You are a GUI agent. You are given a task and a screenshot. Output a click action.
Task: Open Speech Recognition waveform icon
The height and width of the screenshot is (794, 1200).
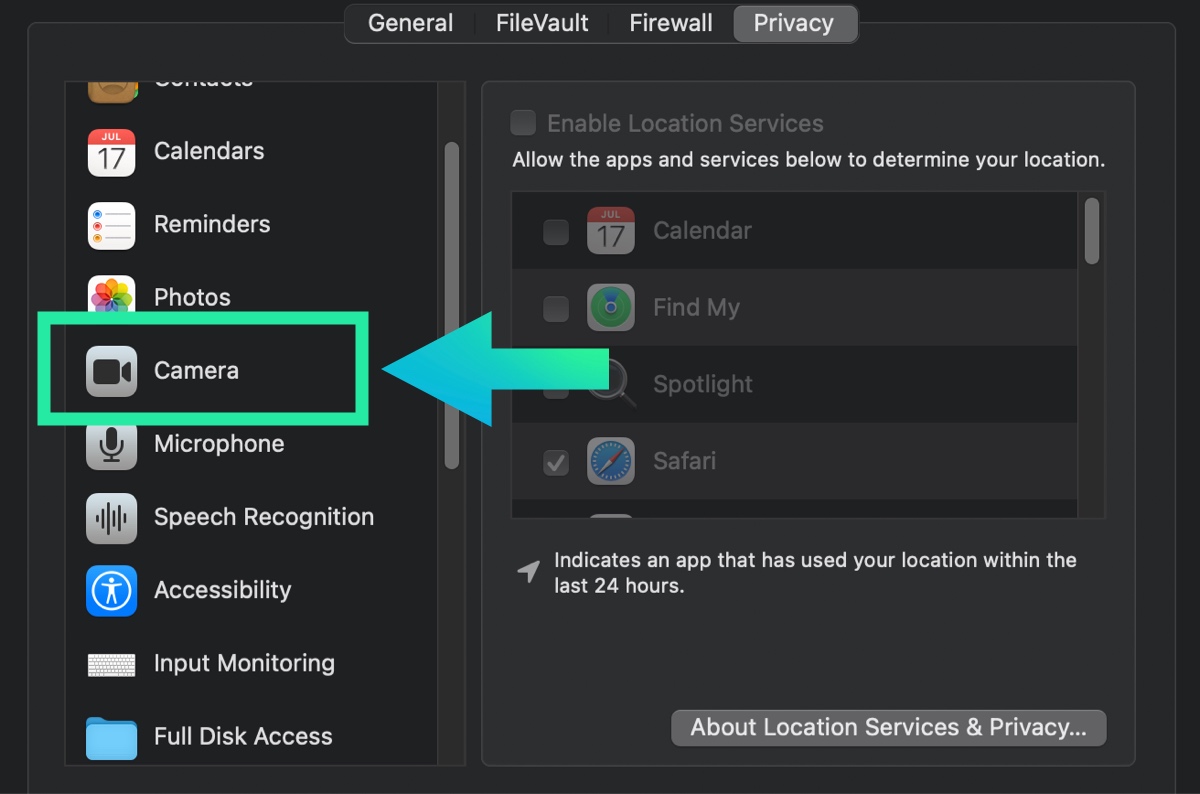111,517
